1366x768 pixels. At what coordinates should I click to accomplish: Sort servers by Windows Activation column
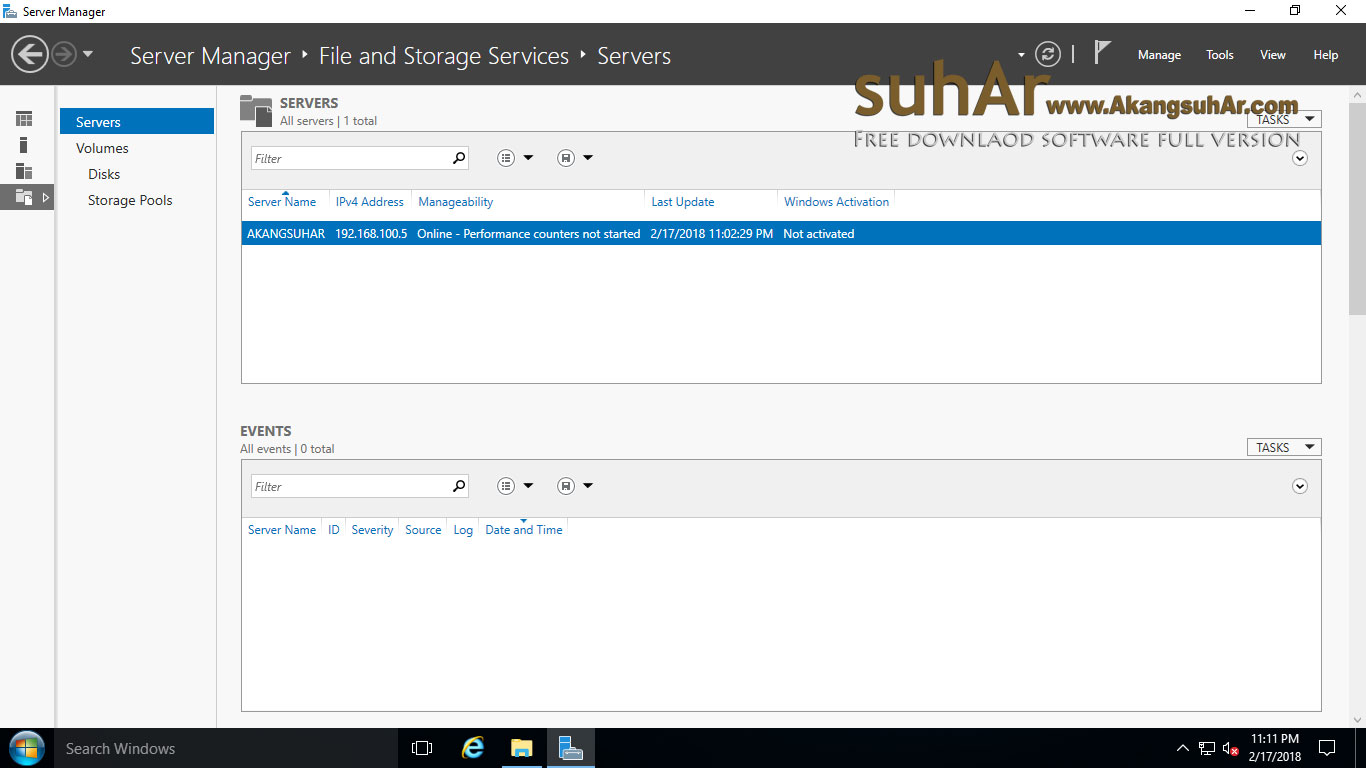coord(836,202)
